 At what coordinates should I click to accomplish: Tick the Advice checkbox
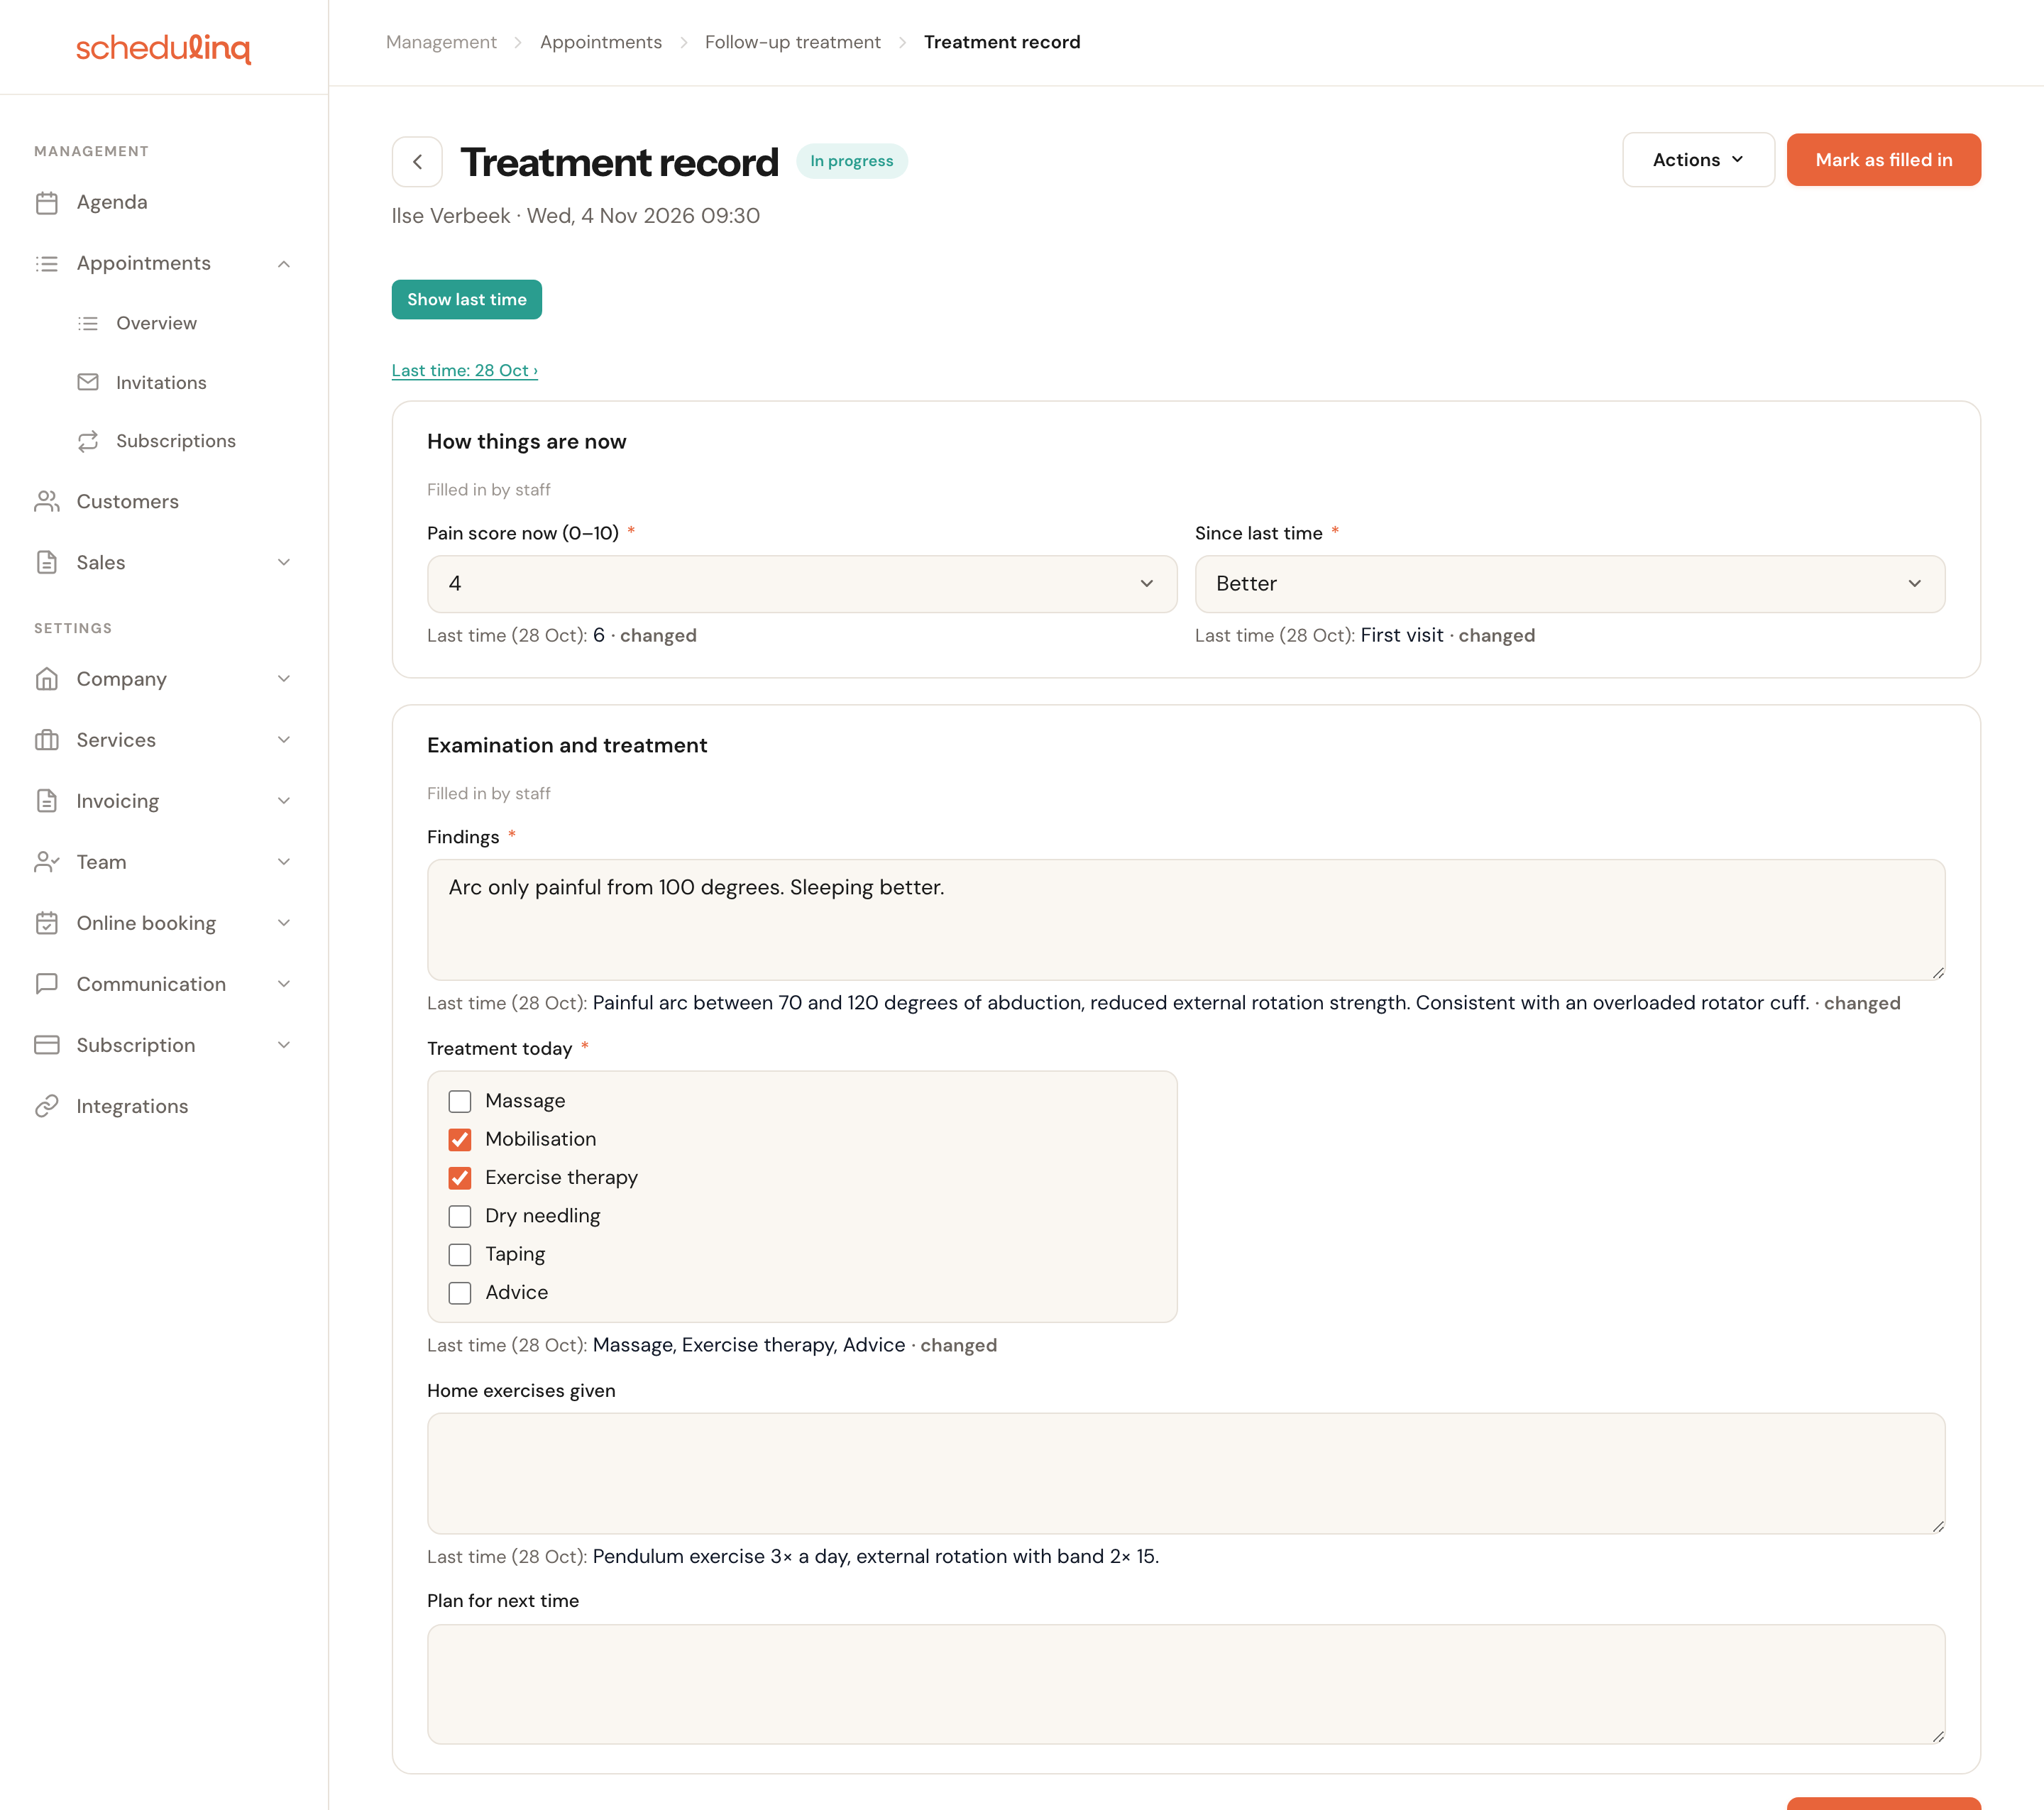pyautogui.click(x=460, y=1293)
